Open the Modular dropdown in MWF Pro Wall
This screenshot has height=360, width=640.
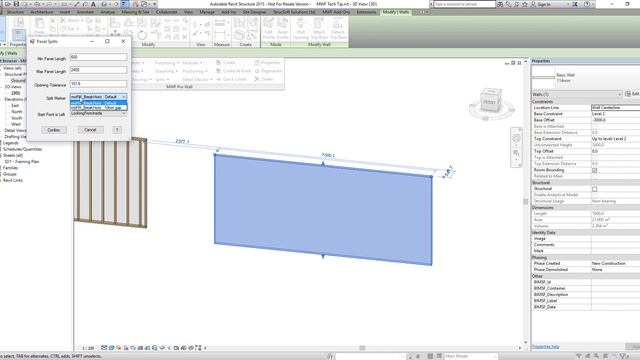tap(192, 63)
